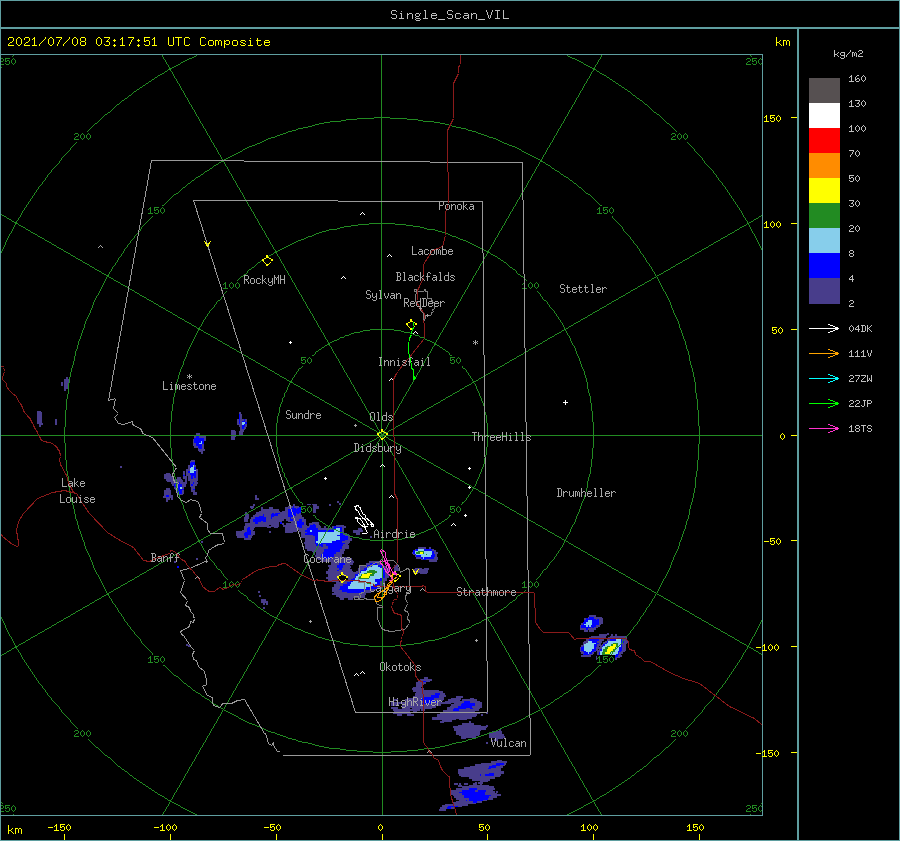The height and width of the screenshot is (841, 900).
Task: Click the asterisk marker above Limestone
Action: pos(189,377)
